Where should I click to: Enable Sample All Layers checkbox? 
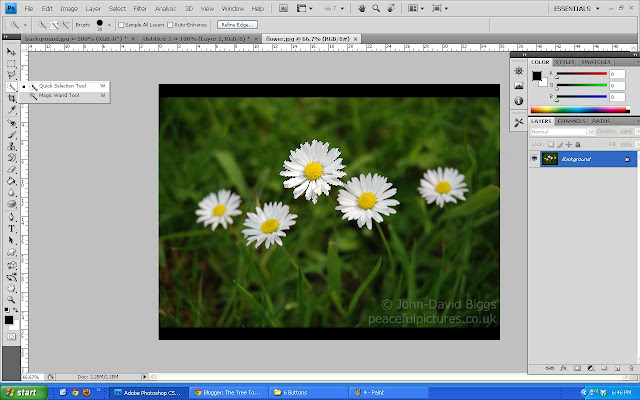pyautogui.click(x=121, y=23)
